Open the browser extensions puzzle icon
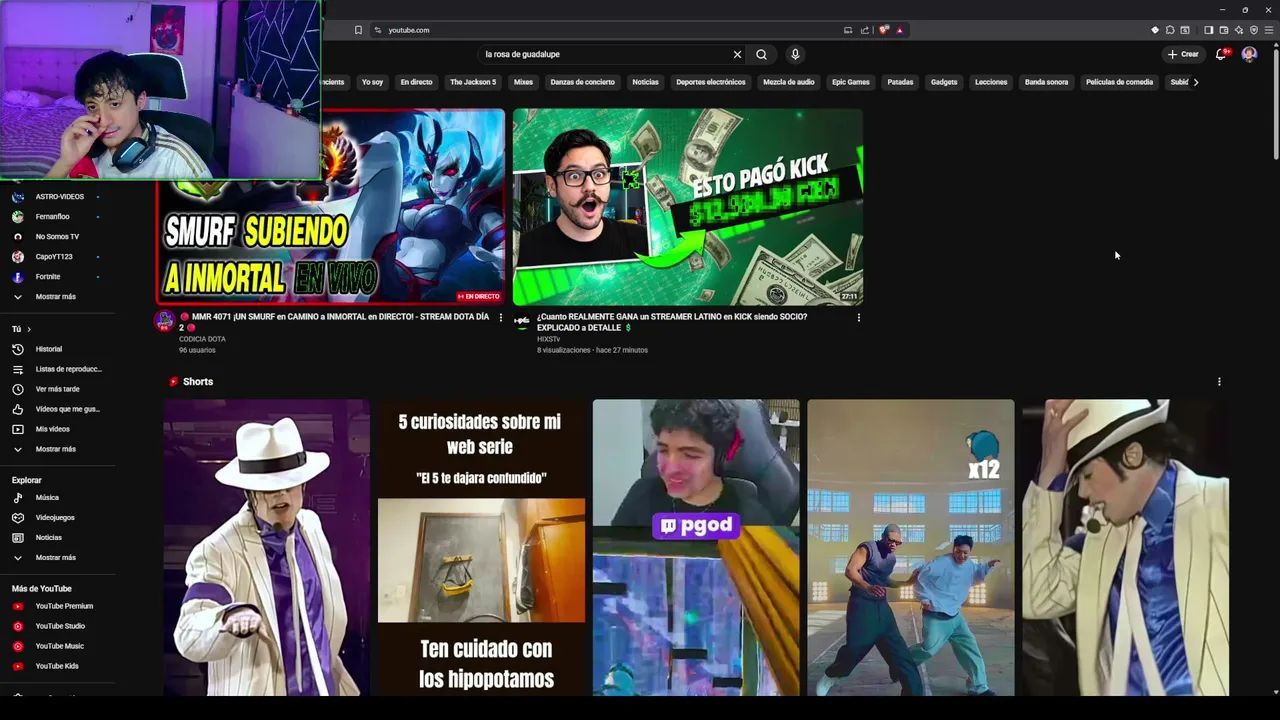This screenshot has width=1280, height=720. (1170, 30)
